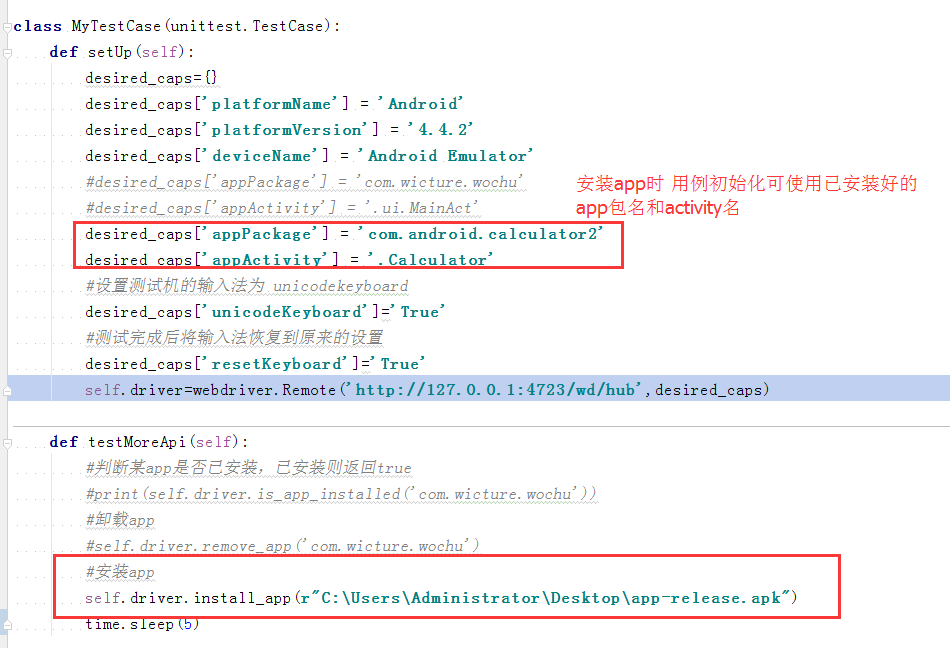Click the install_app apk path string
The height and width of the screenshot is (648, 950).
546,598
